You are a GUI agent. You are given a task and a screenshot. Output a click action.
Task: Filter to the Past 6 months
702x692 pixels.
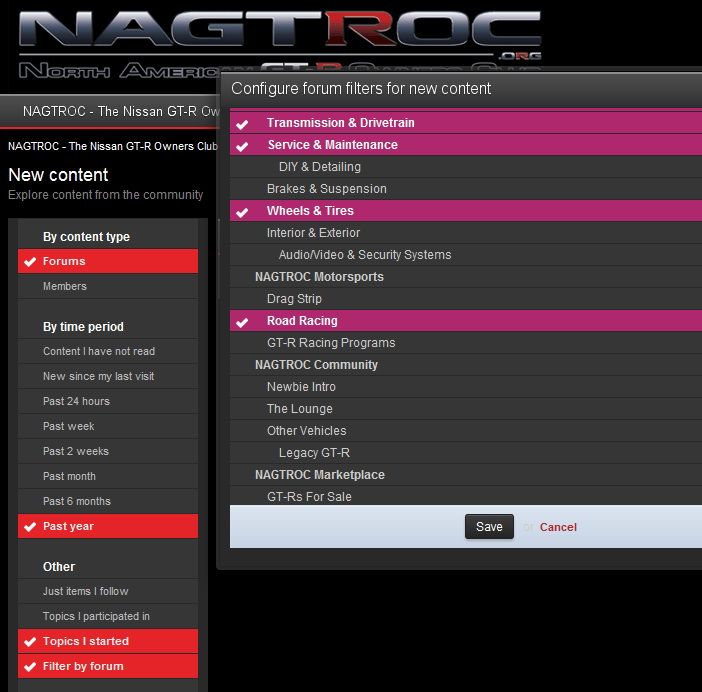tap(108, 501)
